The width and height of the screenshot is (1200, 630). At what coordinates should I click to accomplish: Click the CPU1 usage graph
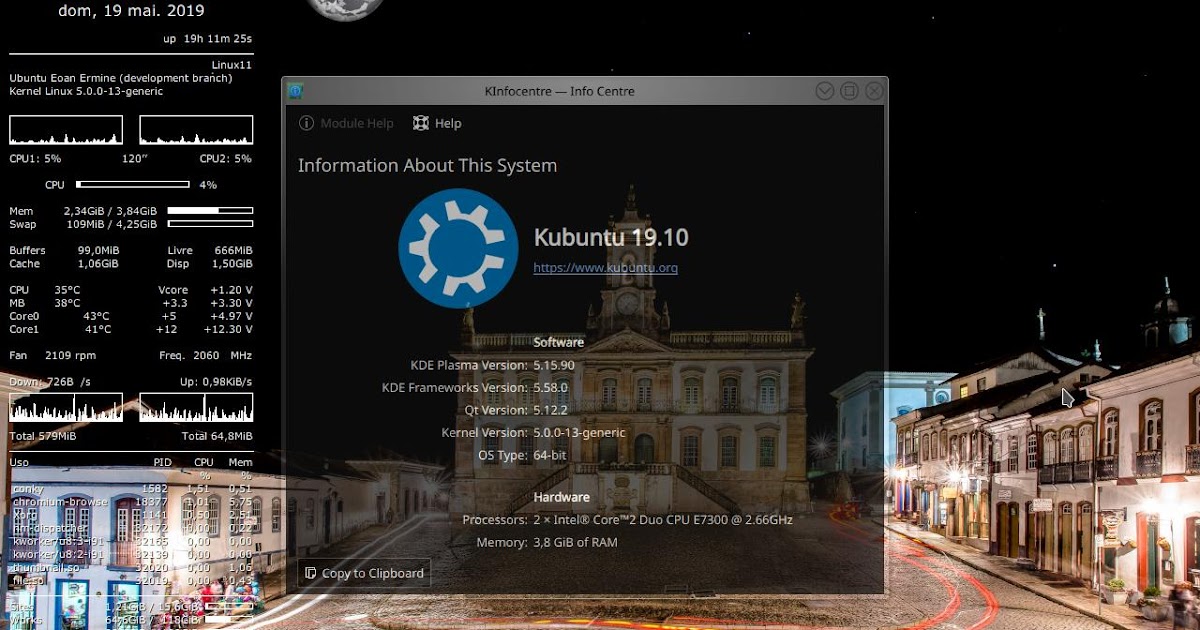pos(66,130)
